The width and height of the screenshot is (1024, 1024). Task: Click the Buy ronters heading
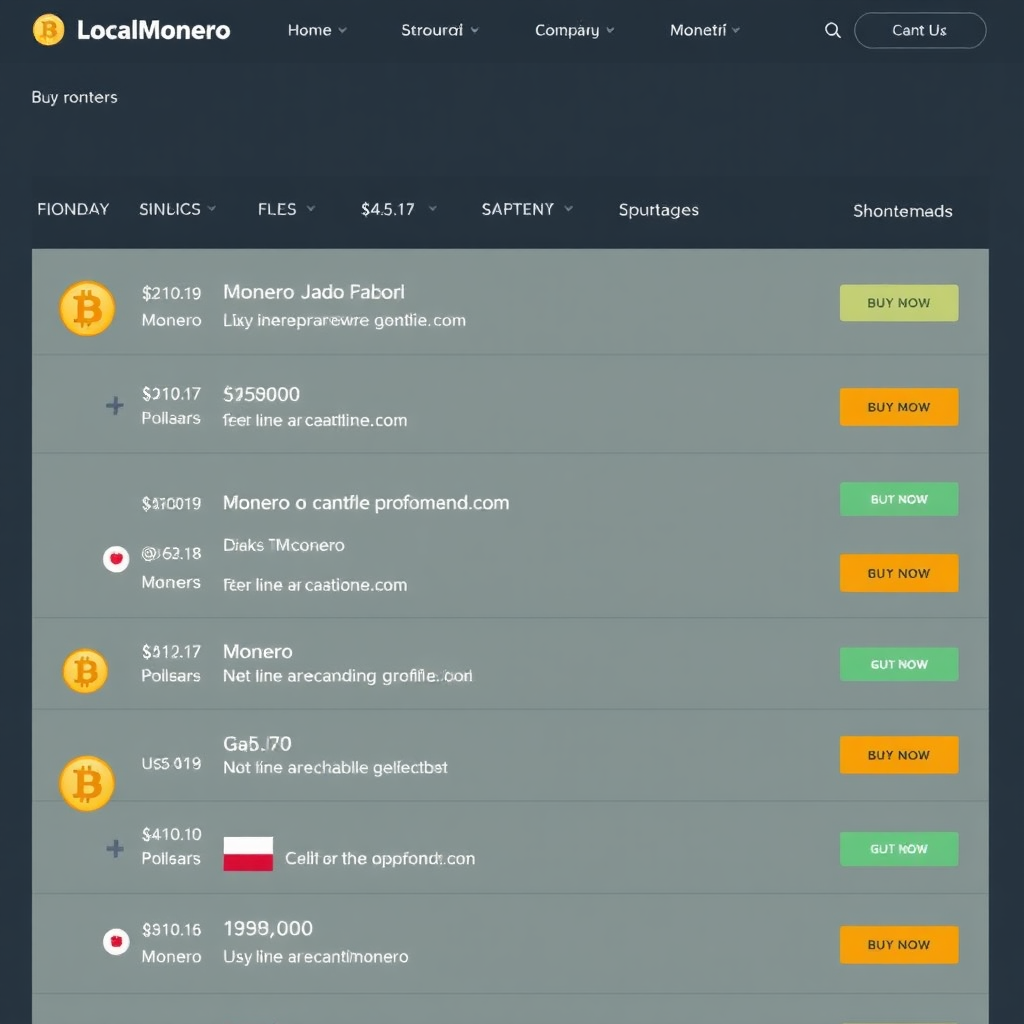point(74,97)
